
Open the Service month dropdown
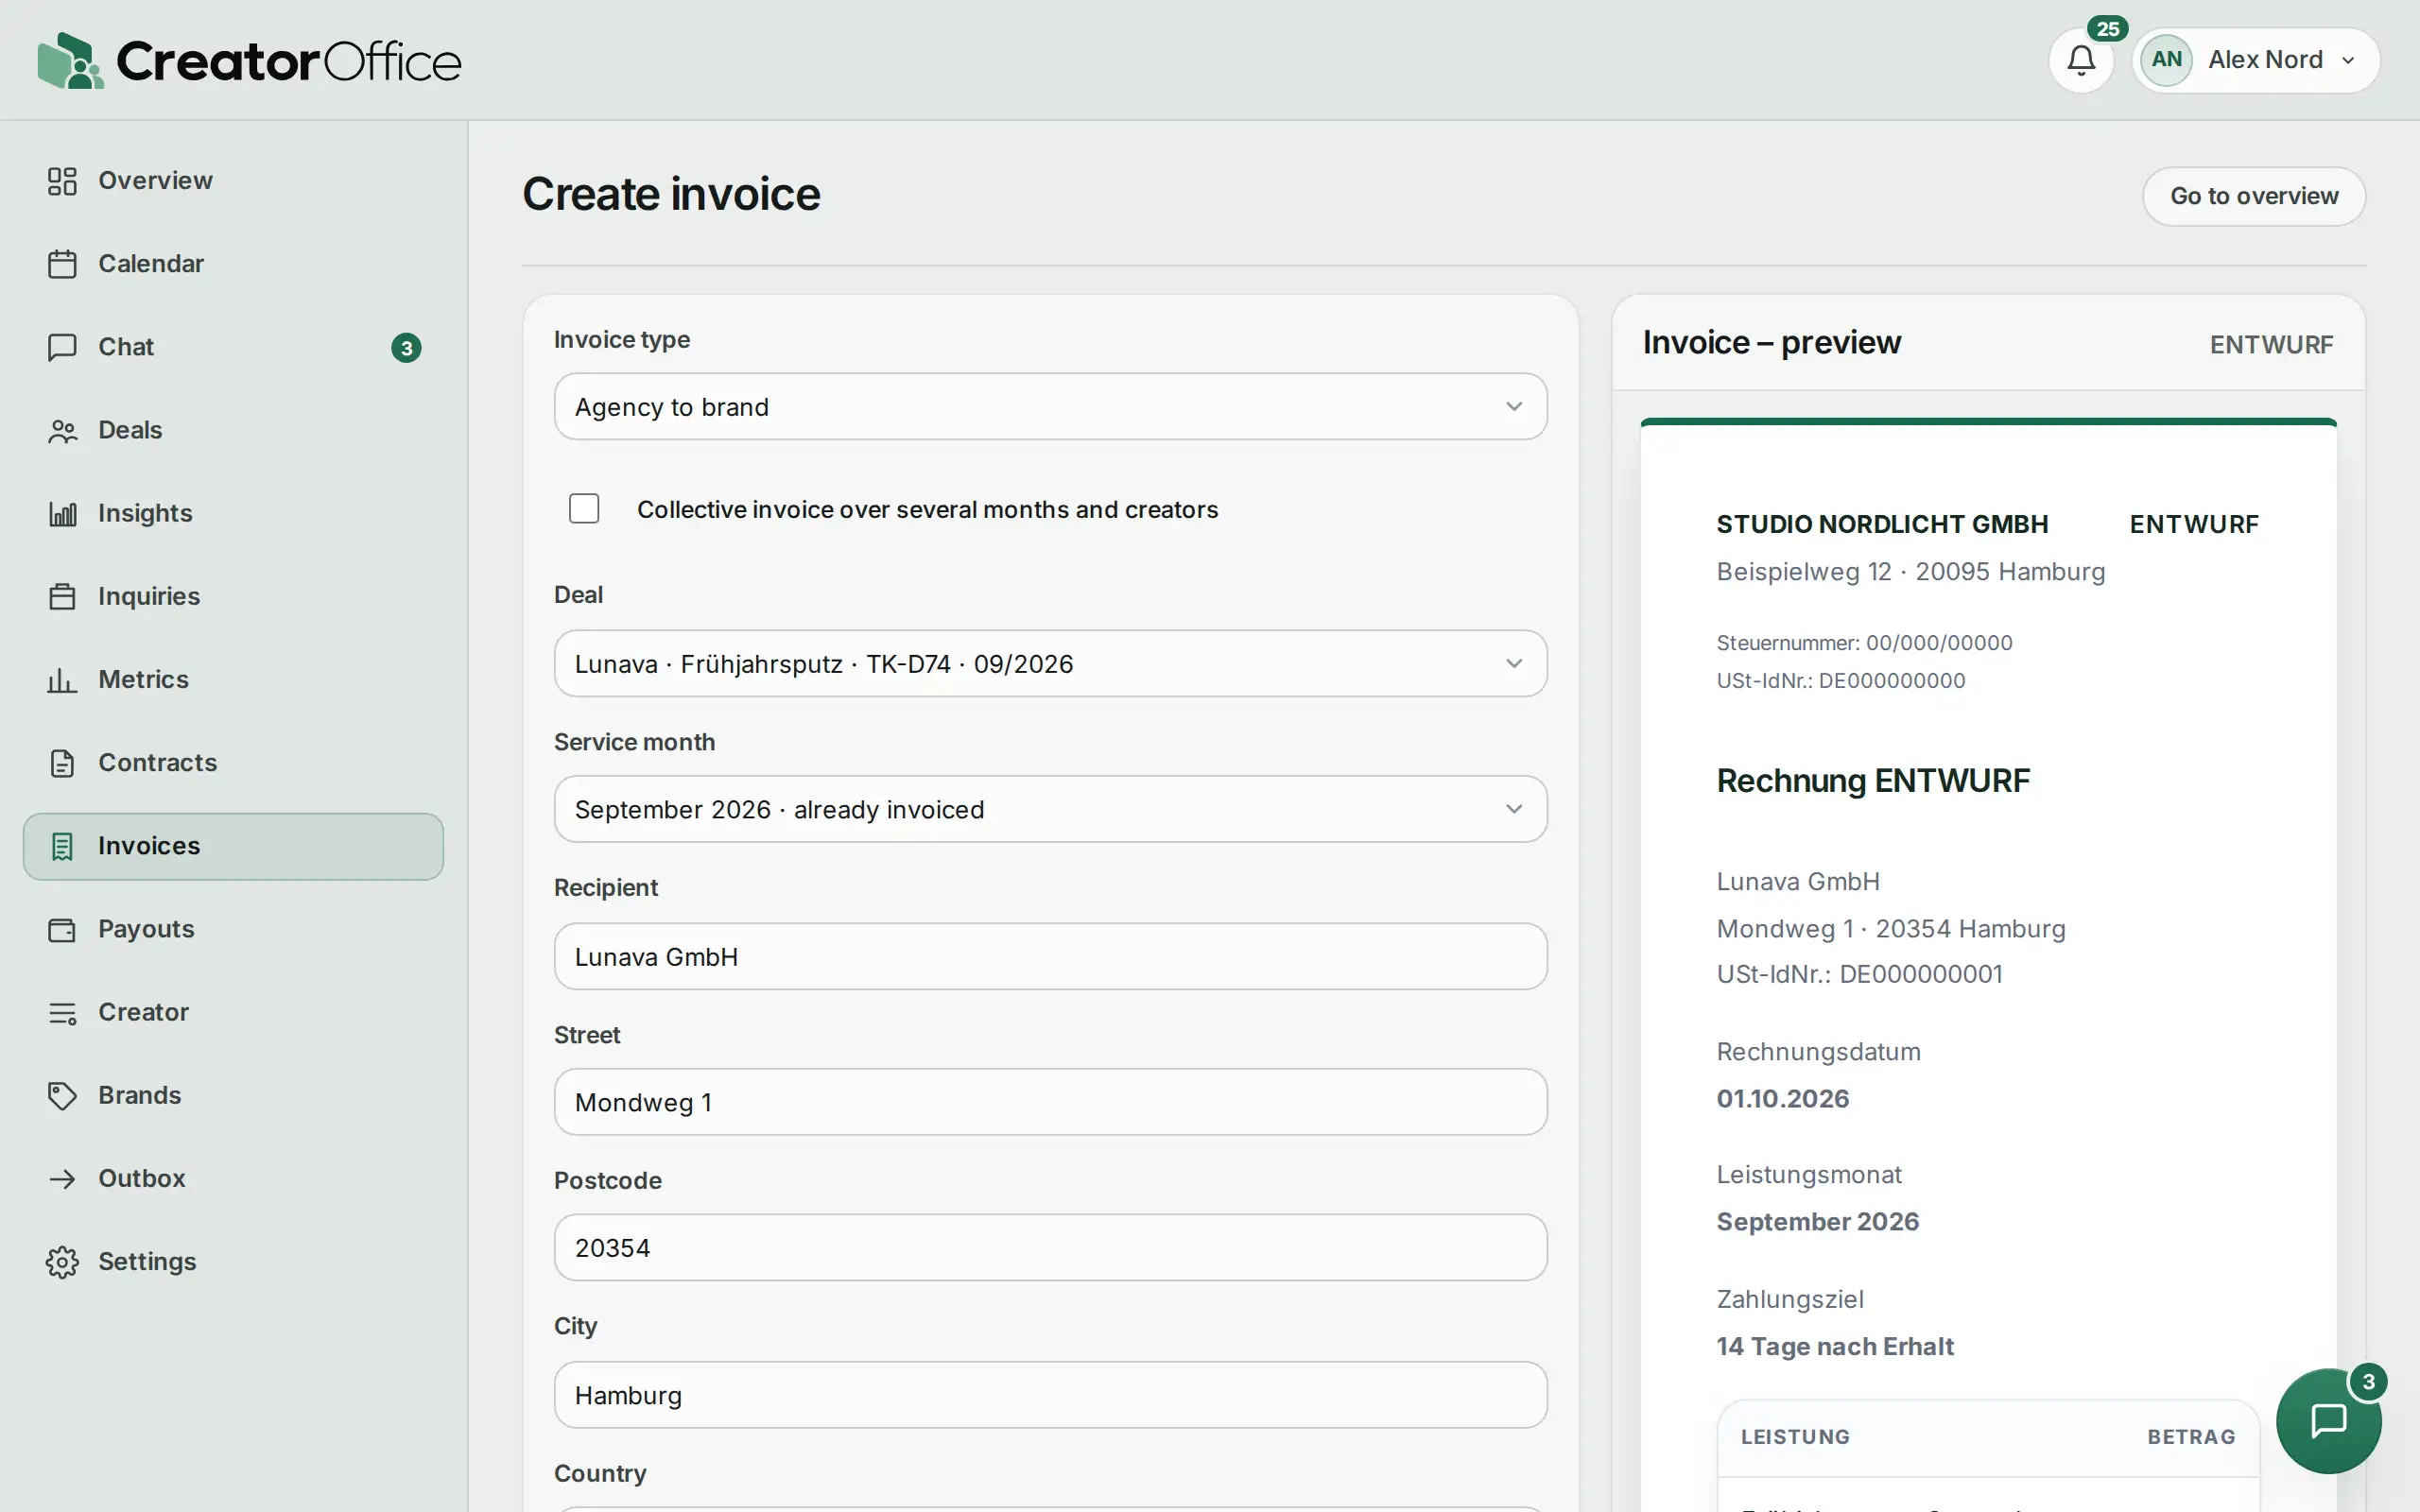pyautogui.click(x=1050, y=809)
